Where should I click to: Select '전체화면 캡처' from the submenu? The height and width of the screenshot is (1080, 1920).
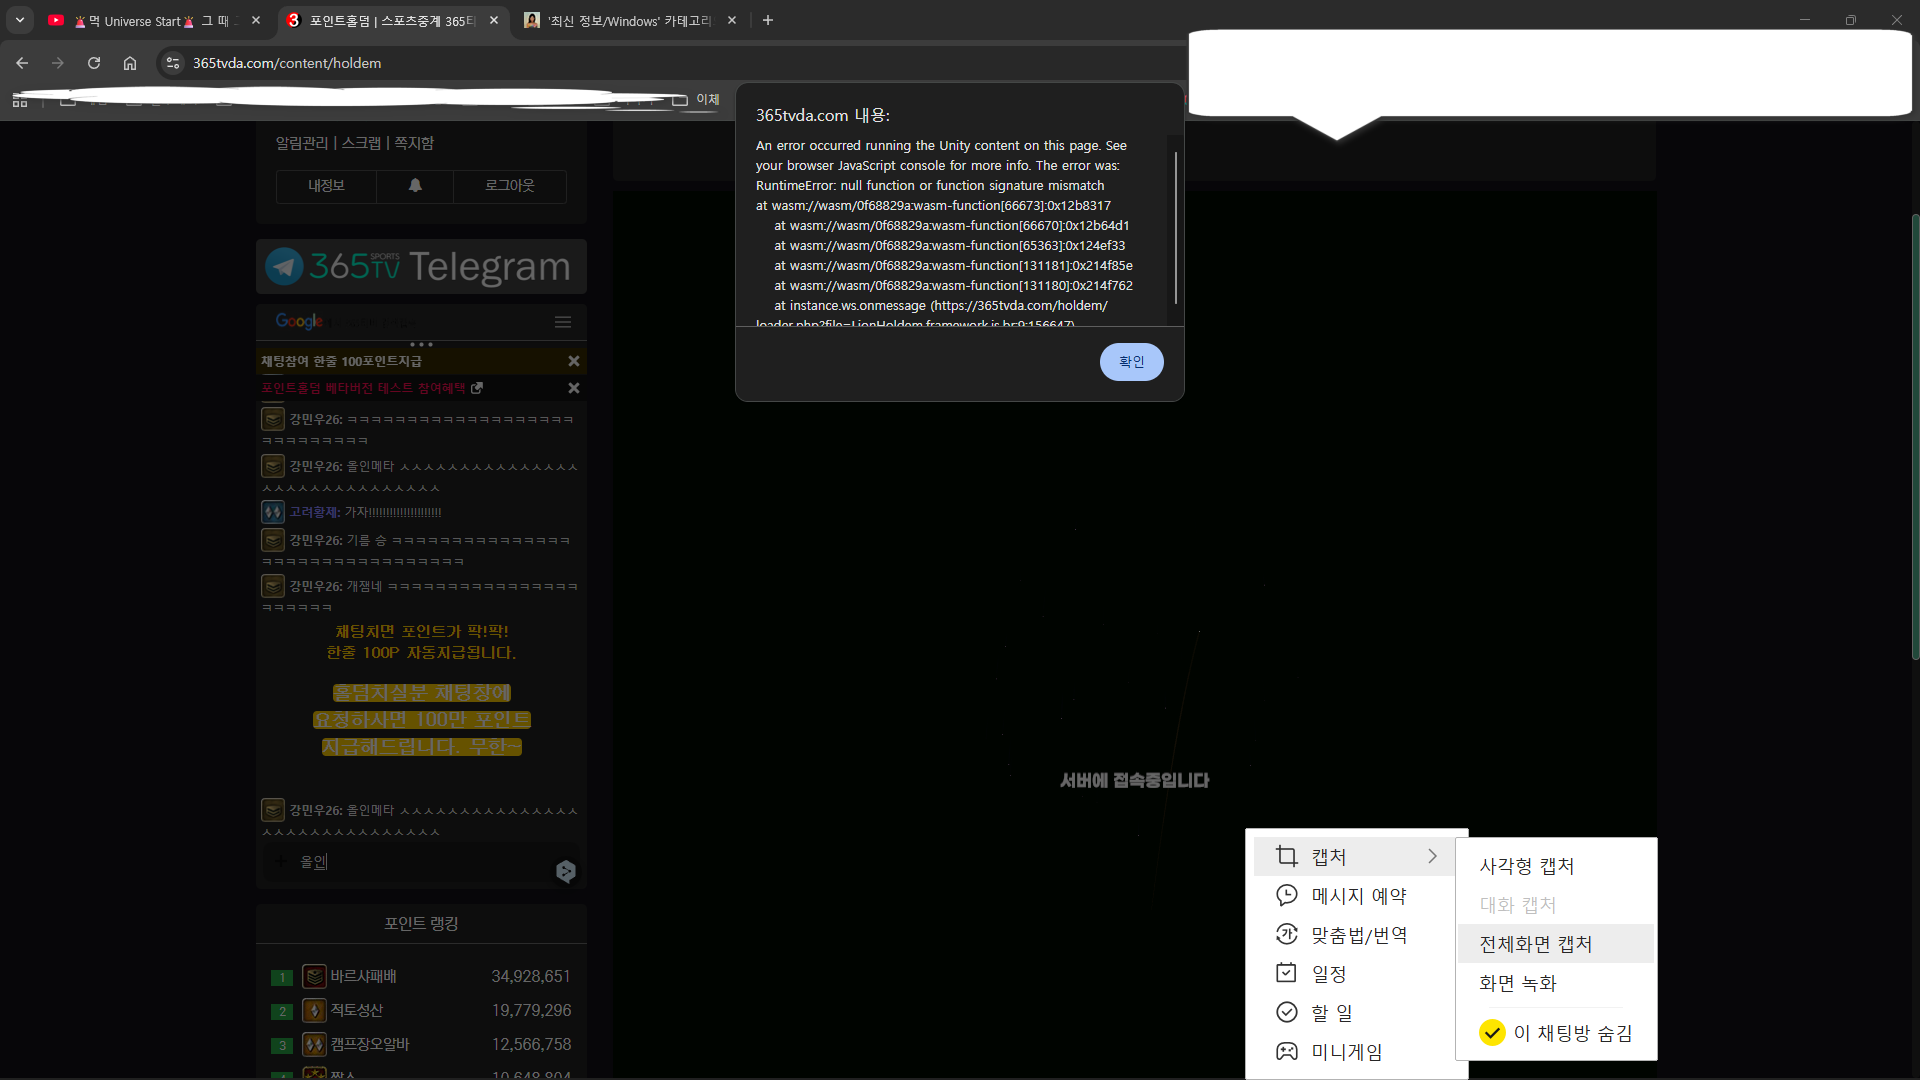tap(1535, 944)
